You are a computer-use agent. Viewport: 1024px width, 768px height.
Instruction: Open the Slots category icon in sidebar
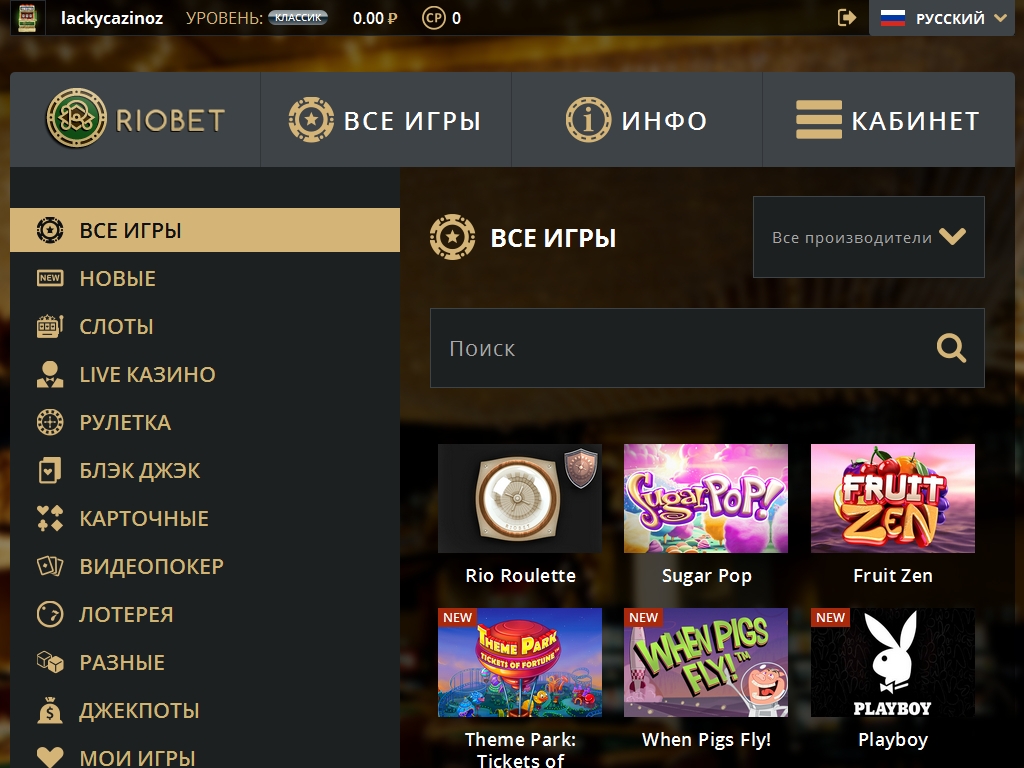click(50, 327)
